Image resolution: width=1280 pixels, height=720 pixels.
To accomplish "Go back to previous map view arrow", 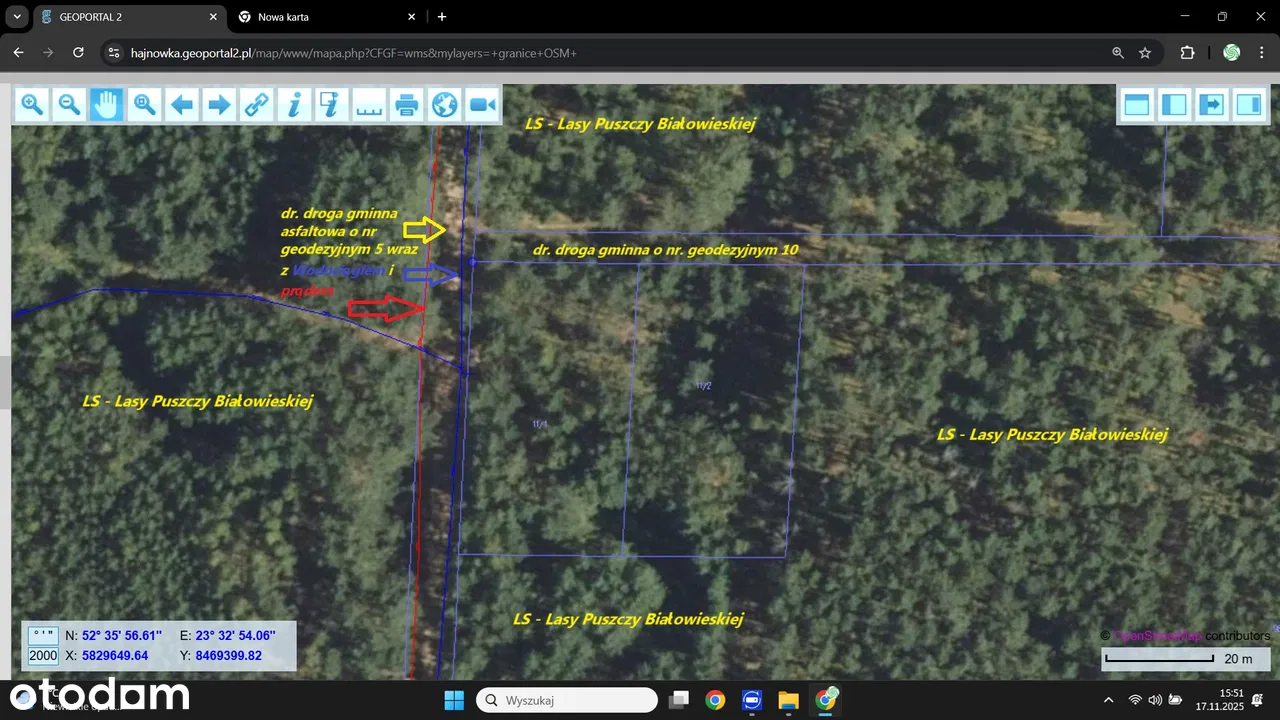I will [182, 104].
